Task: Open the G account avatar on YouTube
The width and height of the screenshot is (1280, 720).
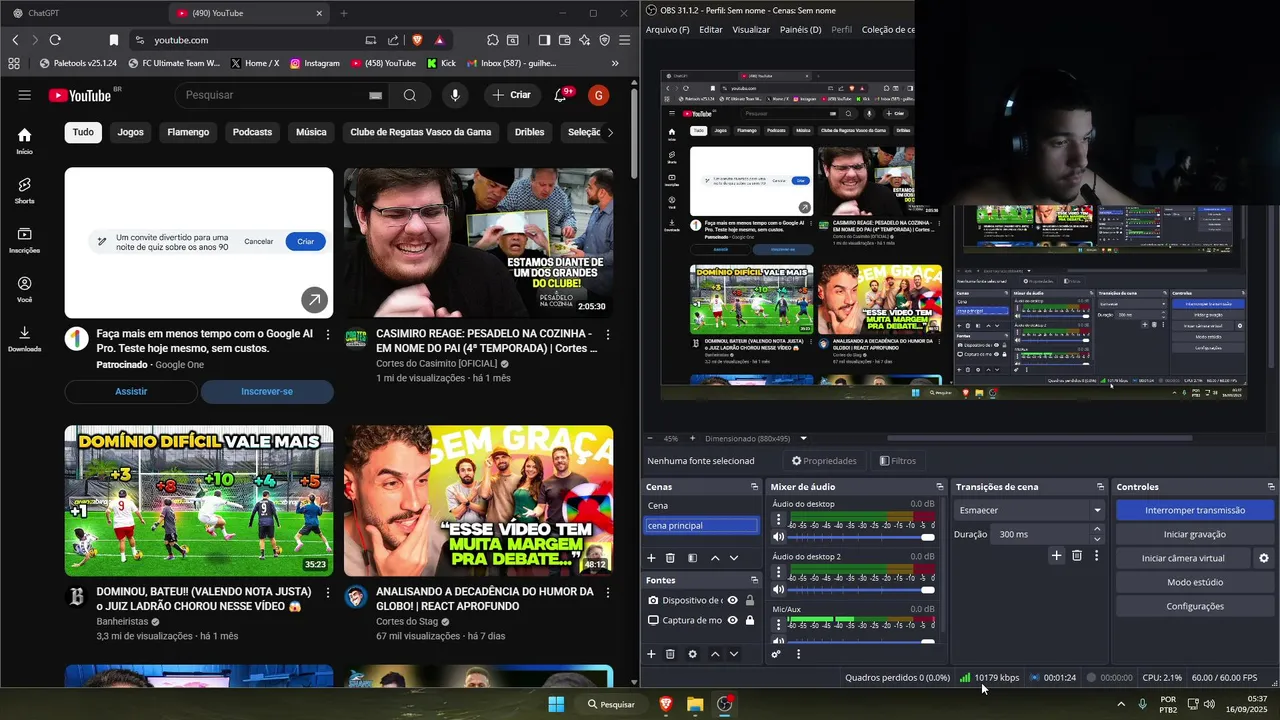Action: click(598, 95)
